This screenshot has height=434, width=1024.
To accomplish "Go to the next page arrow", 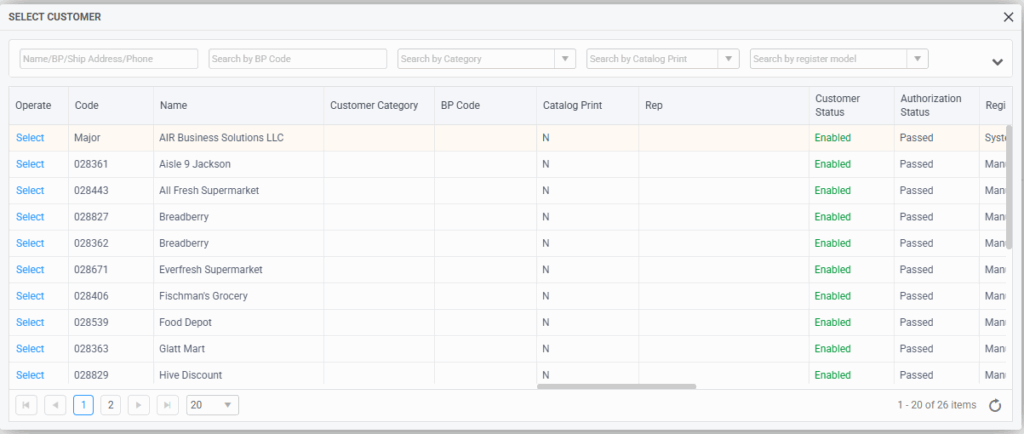I will 139,405.
